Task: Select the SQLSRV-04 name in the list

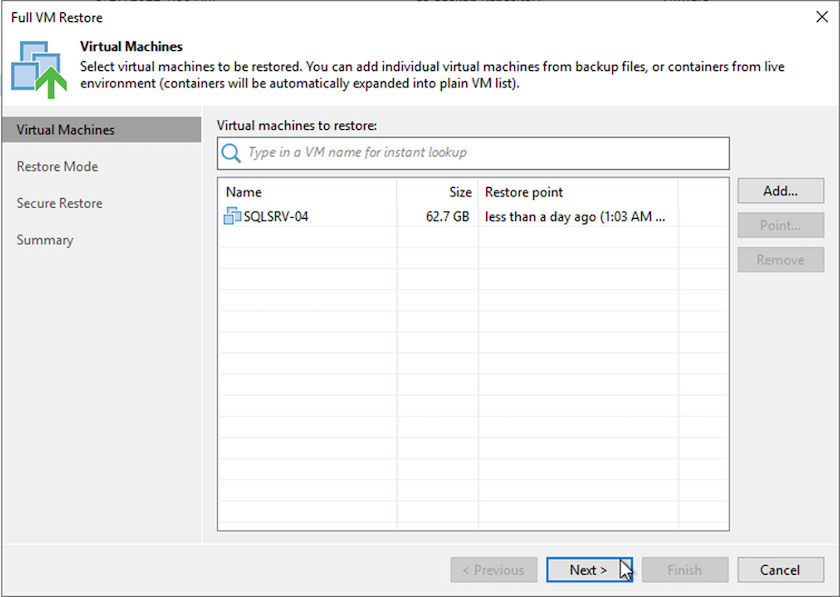Action: [276, 216]
